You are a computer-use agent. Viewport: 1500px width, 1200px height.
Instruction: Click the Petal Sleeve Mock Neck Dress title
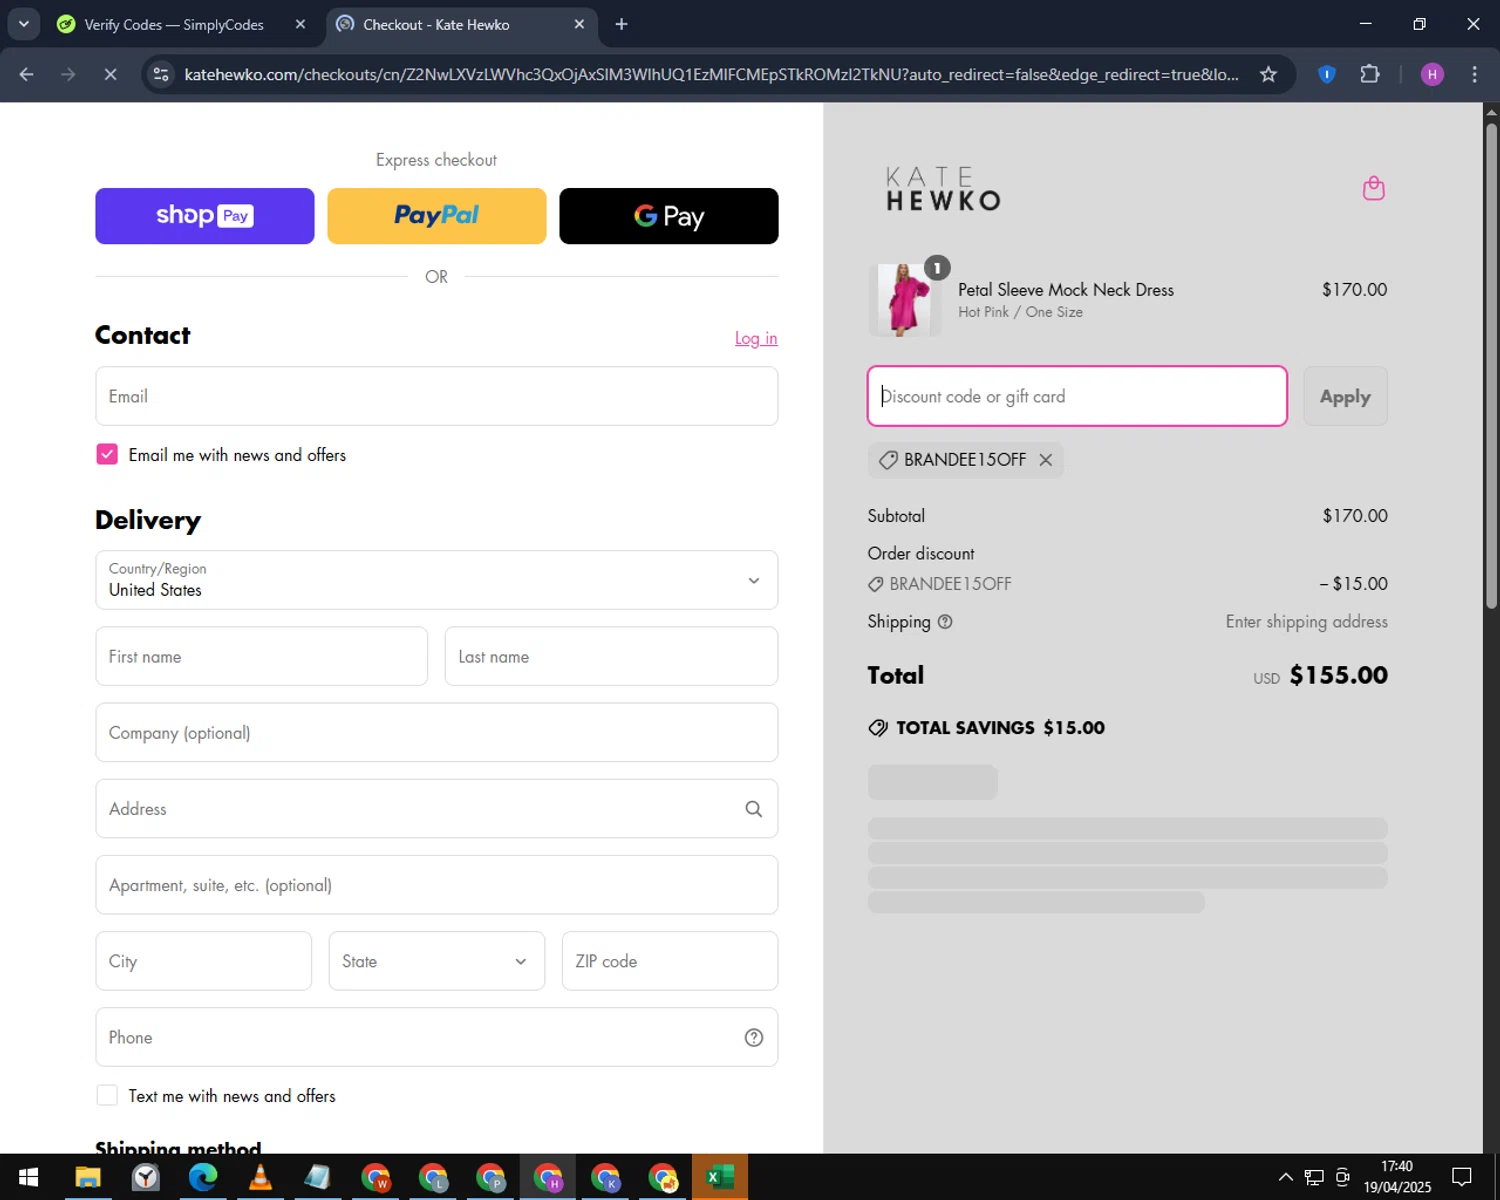pyautogui.click(x=1066, y=290)
